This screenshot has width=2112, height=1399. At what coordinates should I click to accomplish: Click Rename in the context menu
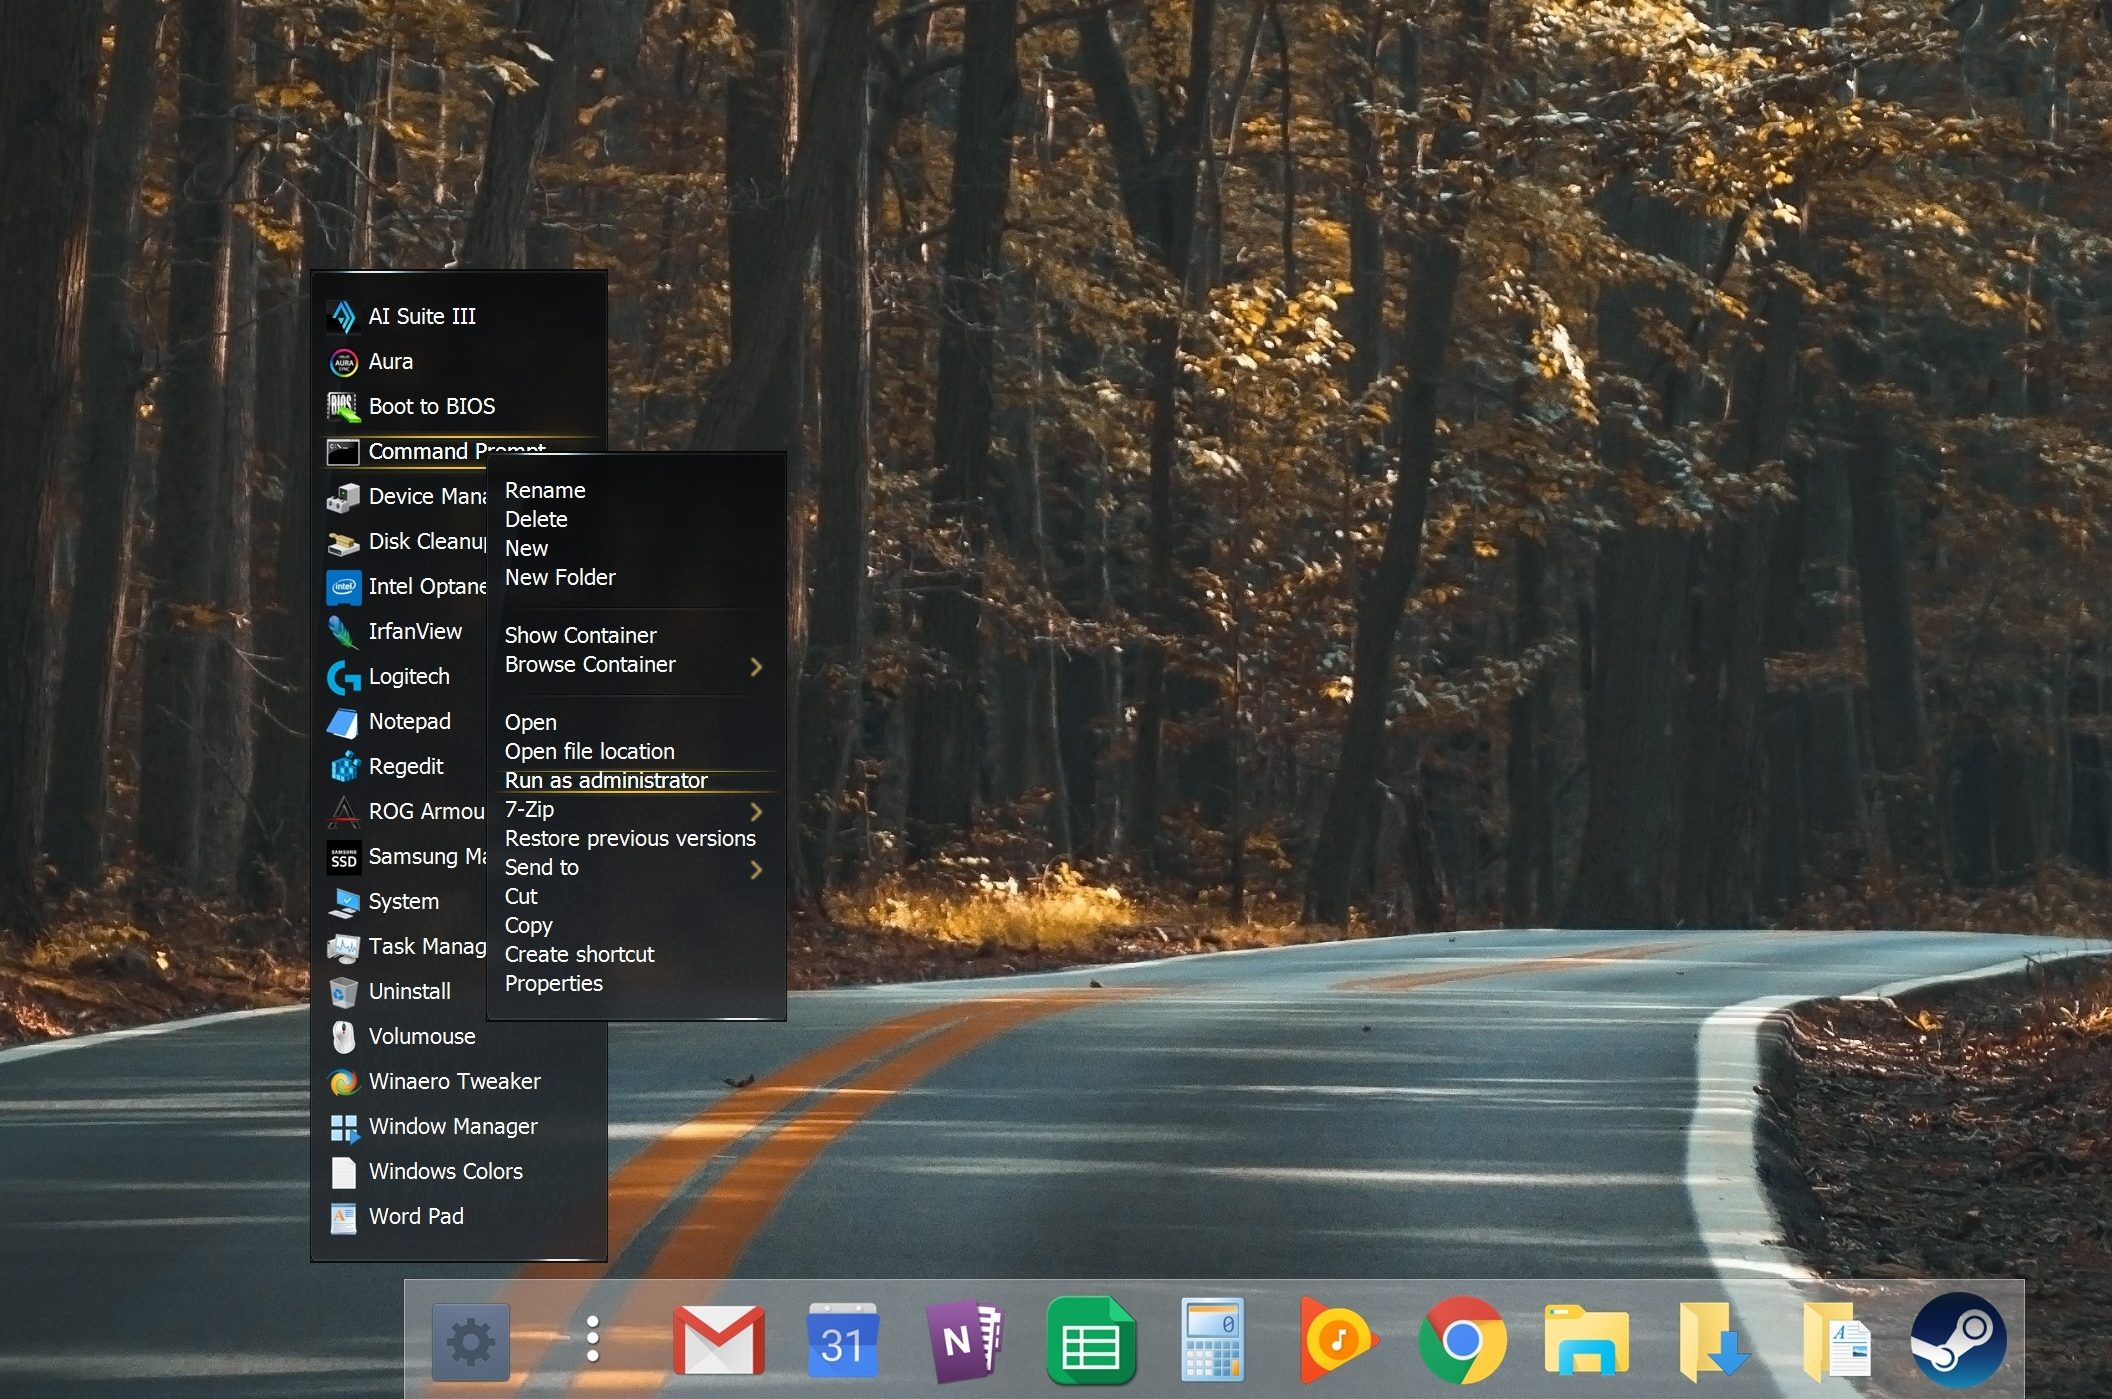click(545, 490)
